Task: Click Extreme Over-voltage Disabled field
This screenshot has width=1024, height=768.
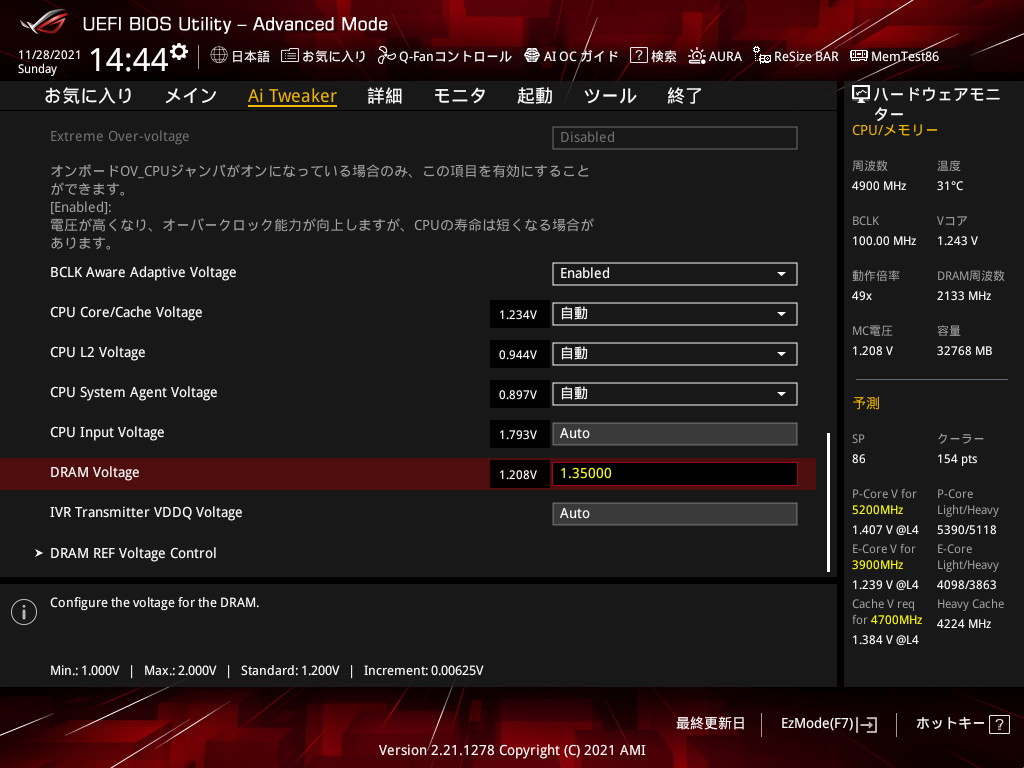Action: tap(675, 138)
